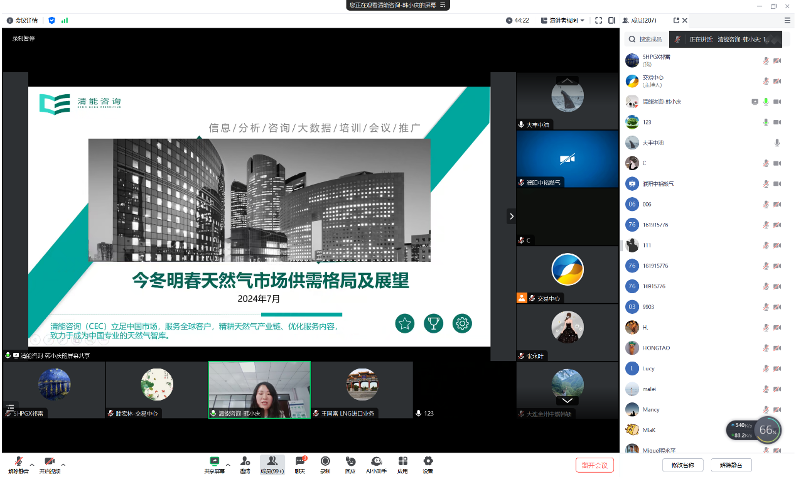Open the hamburger menu at top right

(x=787, y=20)
